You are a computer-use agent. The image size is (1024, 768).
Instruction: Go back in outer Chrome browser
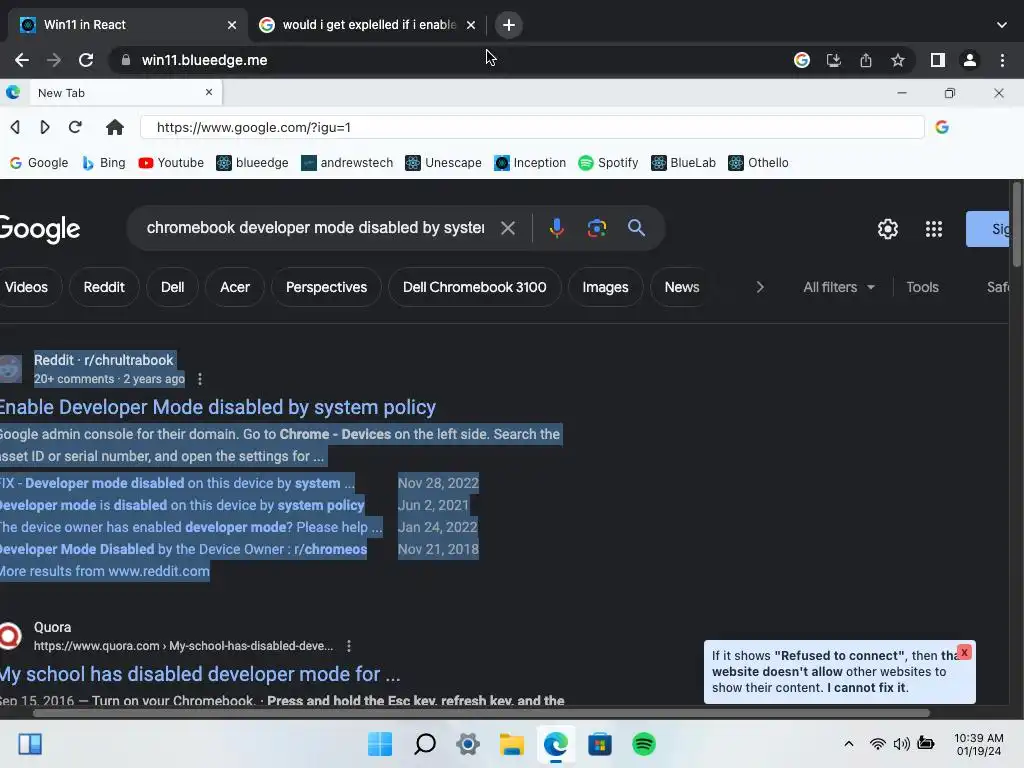click(x=22, y=60)
